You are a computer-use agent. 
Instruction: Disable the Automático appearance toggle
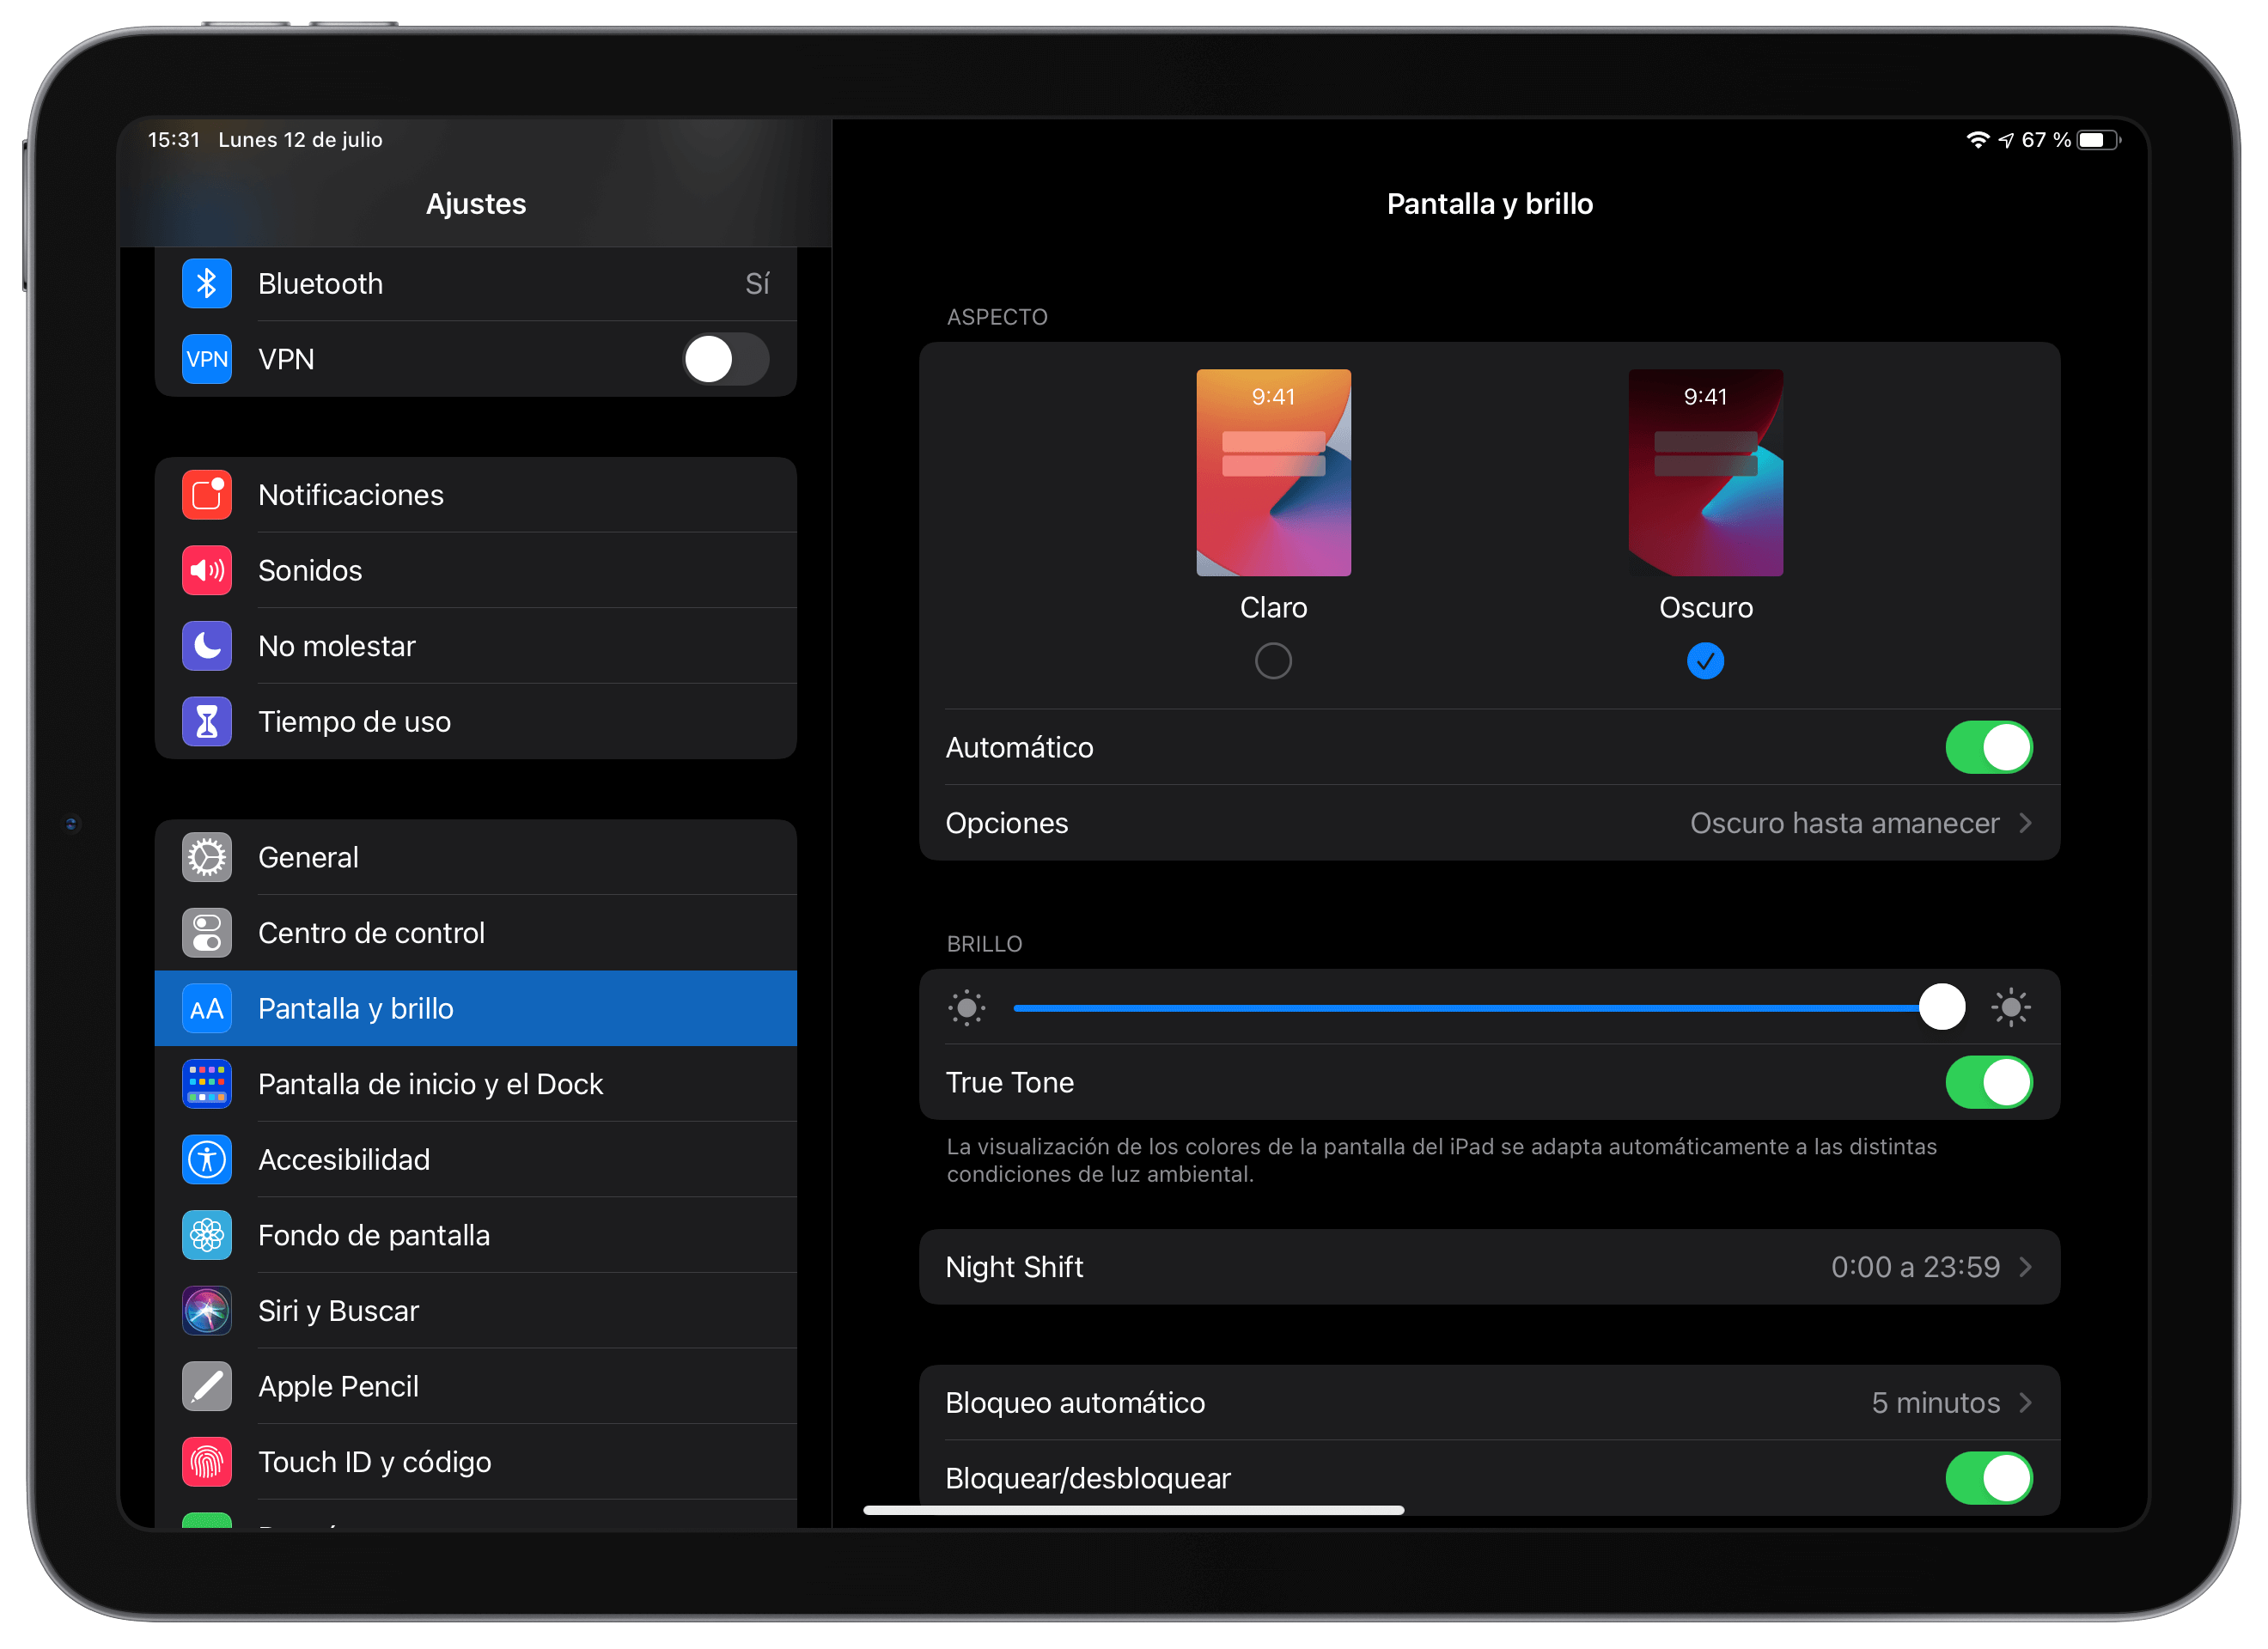pos(1989,746)
